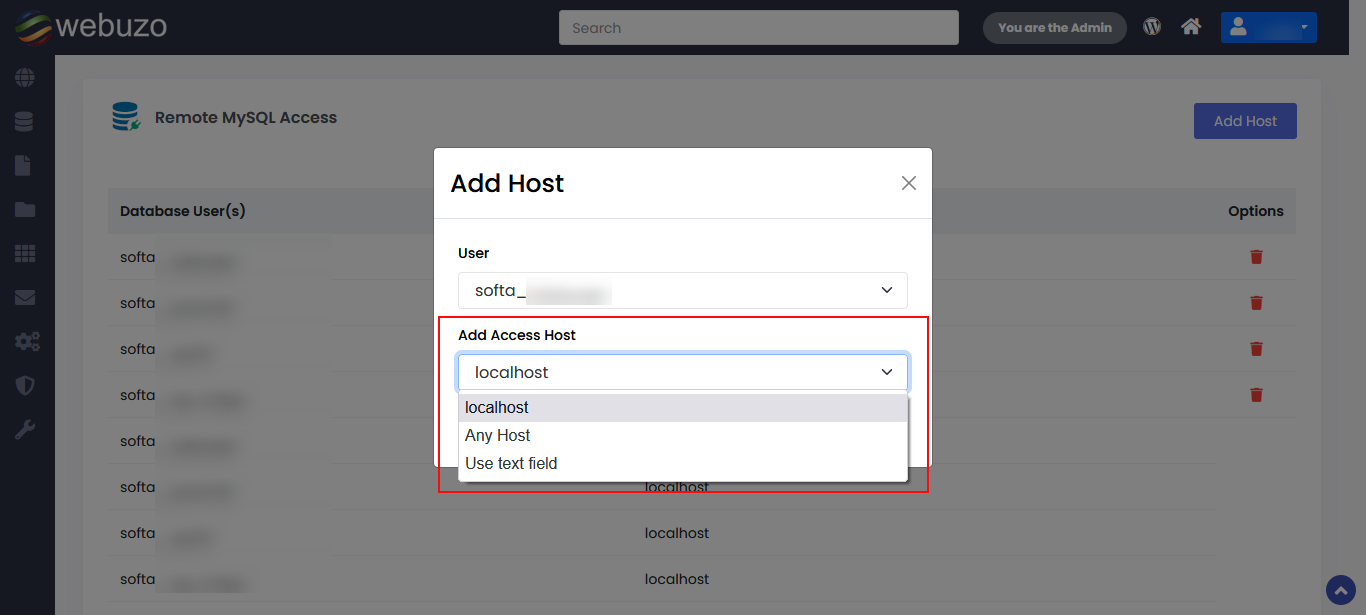Close the Add Host dialog
The image size is (1366, 615).
pyautogui.click(x=908, y=183)
